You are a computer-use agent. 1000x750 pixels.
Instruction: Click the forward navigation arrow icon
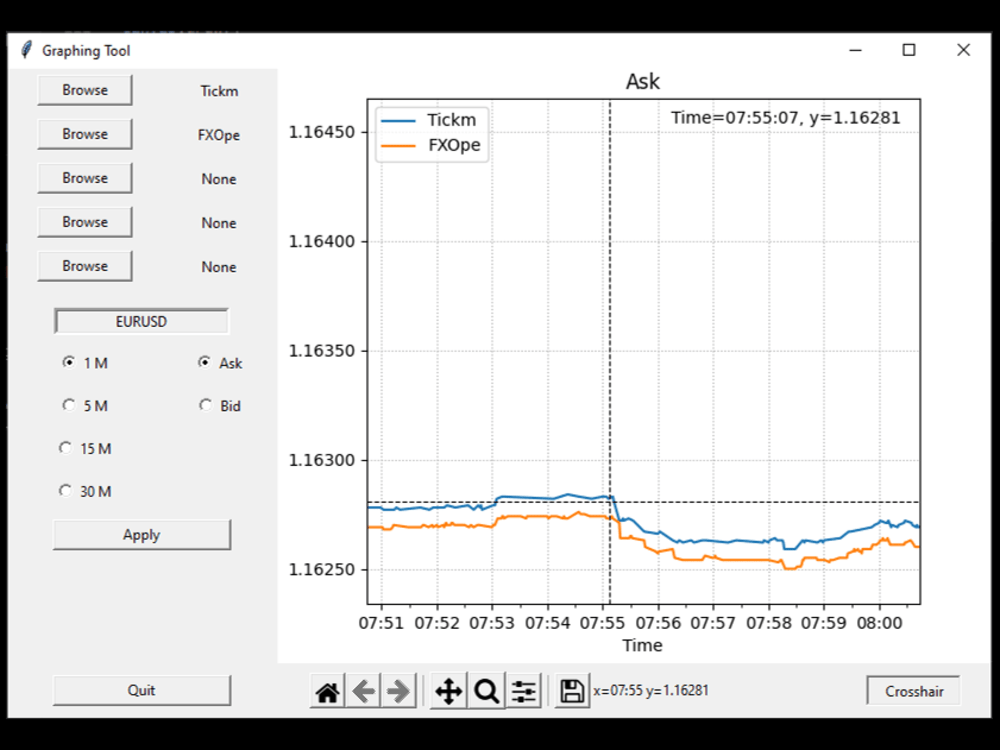[x=398, y=690]
